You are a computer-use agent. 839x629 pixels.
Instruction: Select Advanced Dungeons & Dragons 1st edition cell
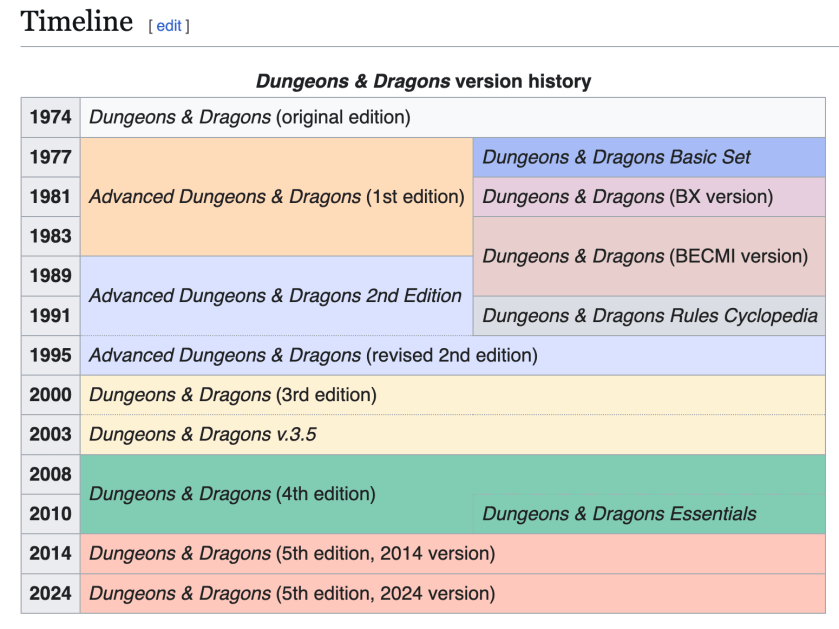coord(276,196)
